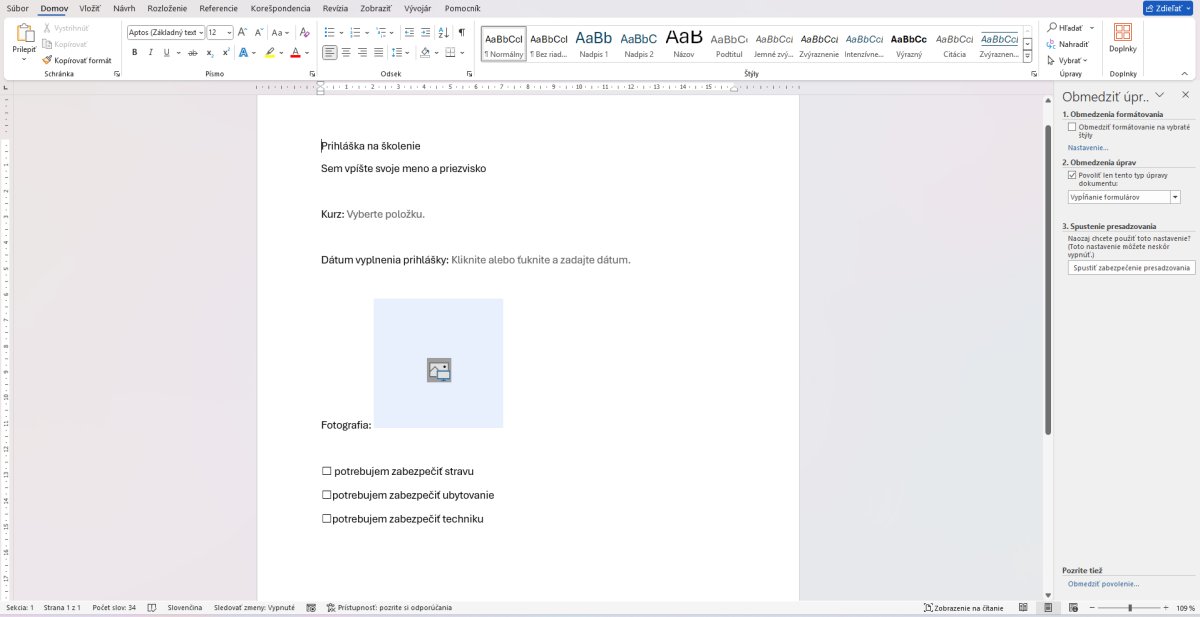Click the bulleted list icon

click(x=330, y=32)
